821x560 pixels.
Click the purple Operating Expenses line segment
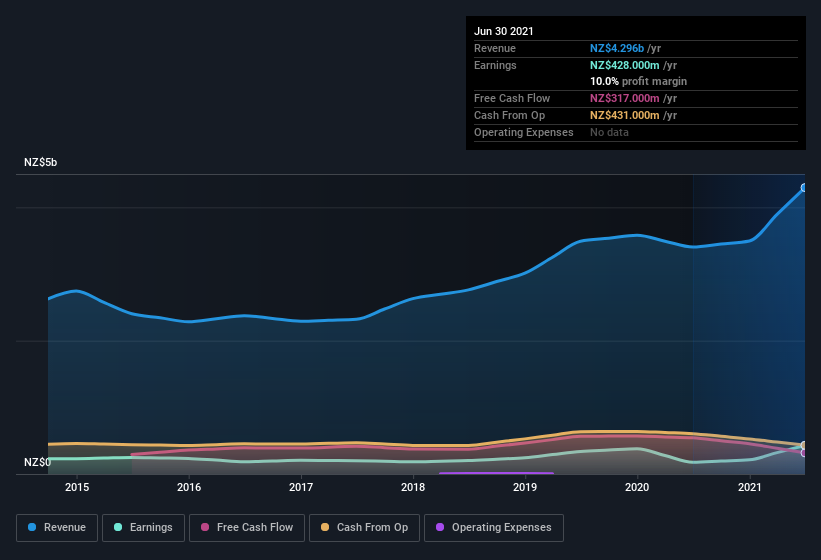496,473
